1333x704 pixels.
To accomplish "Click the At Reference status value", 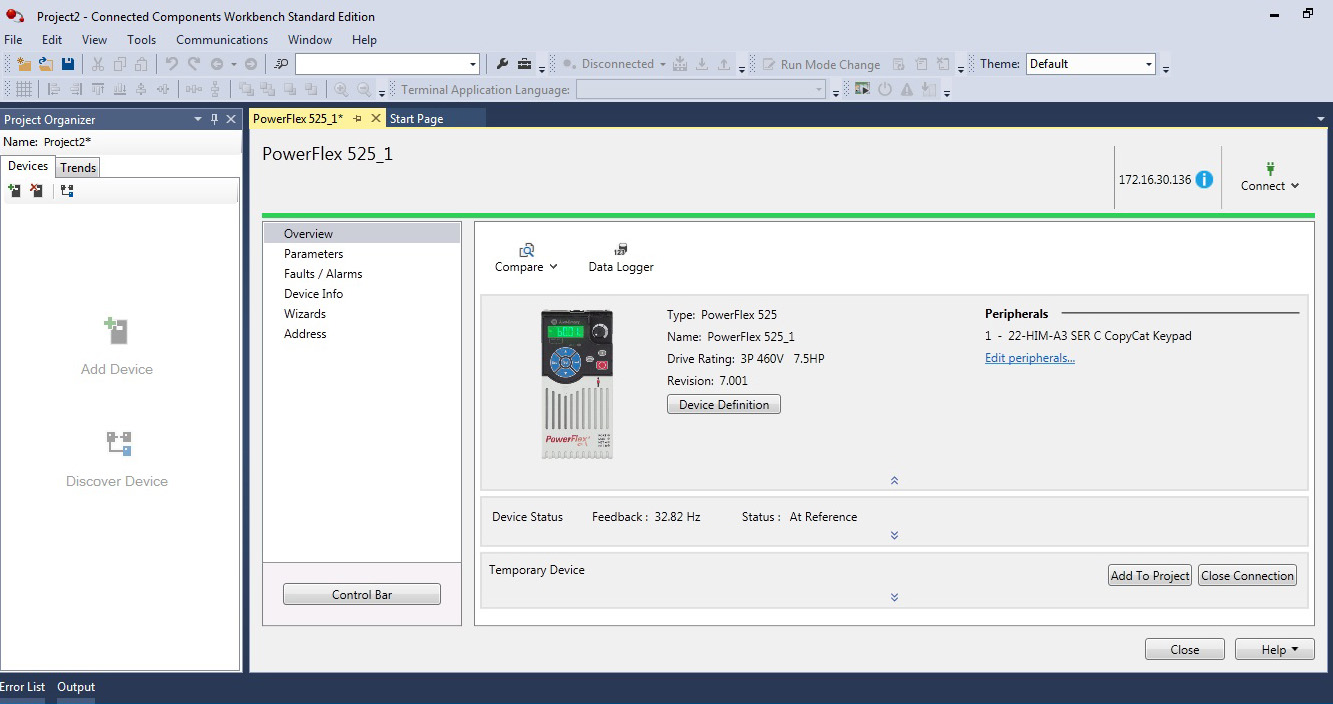I will click(823, 517).
